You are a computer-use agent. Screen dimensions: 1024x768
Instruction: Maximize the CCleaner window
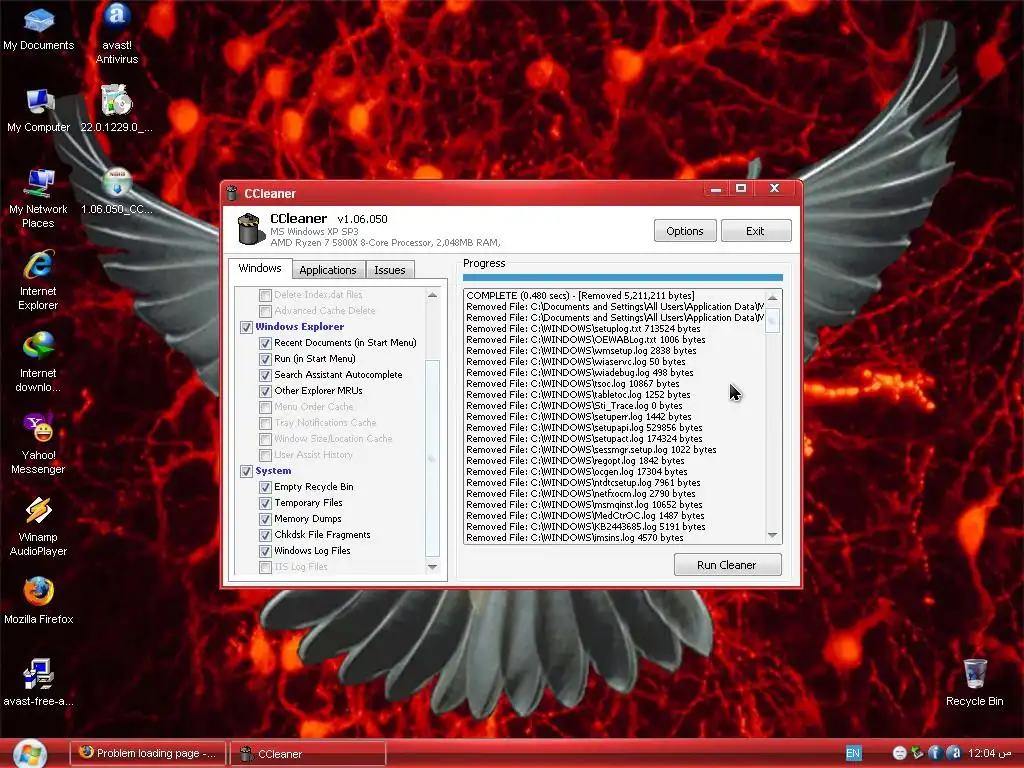(741, 189)
